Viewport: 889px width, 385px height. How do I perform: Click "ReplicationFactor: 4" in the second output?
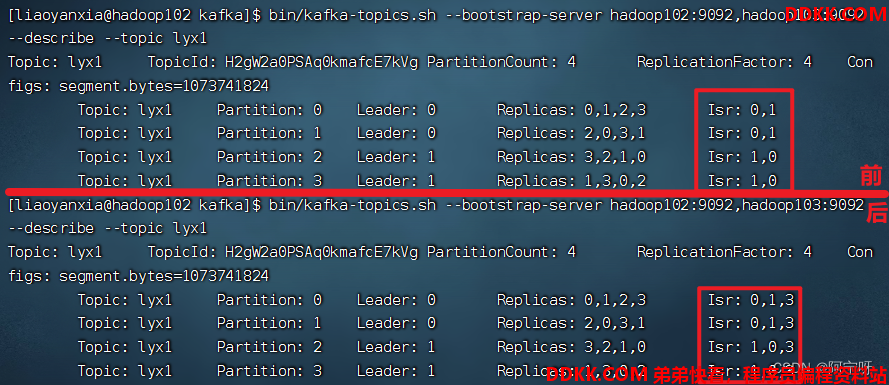click(724, 252)
